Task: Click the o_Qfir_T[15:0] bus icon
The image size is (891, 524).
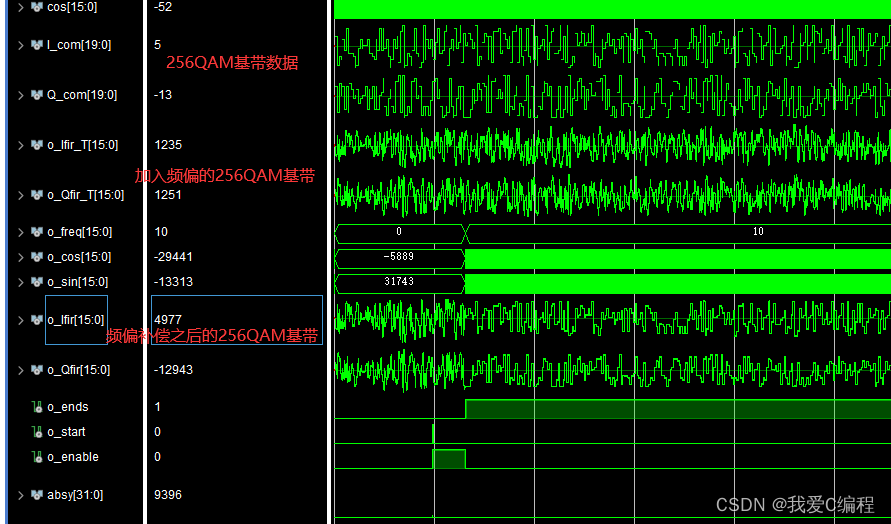Action: click(37, 195)
